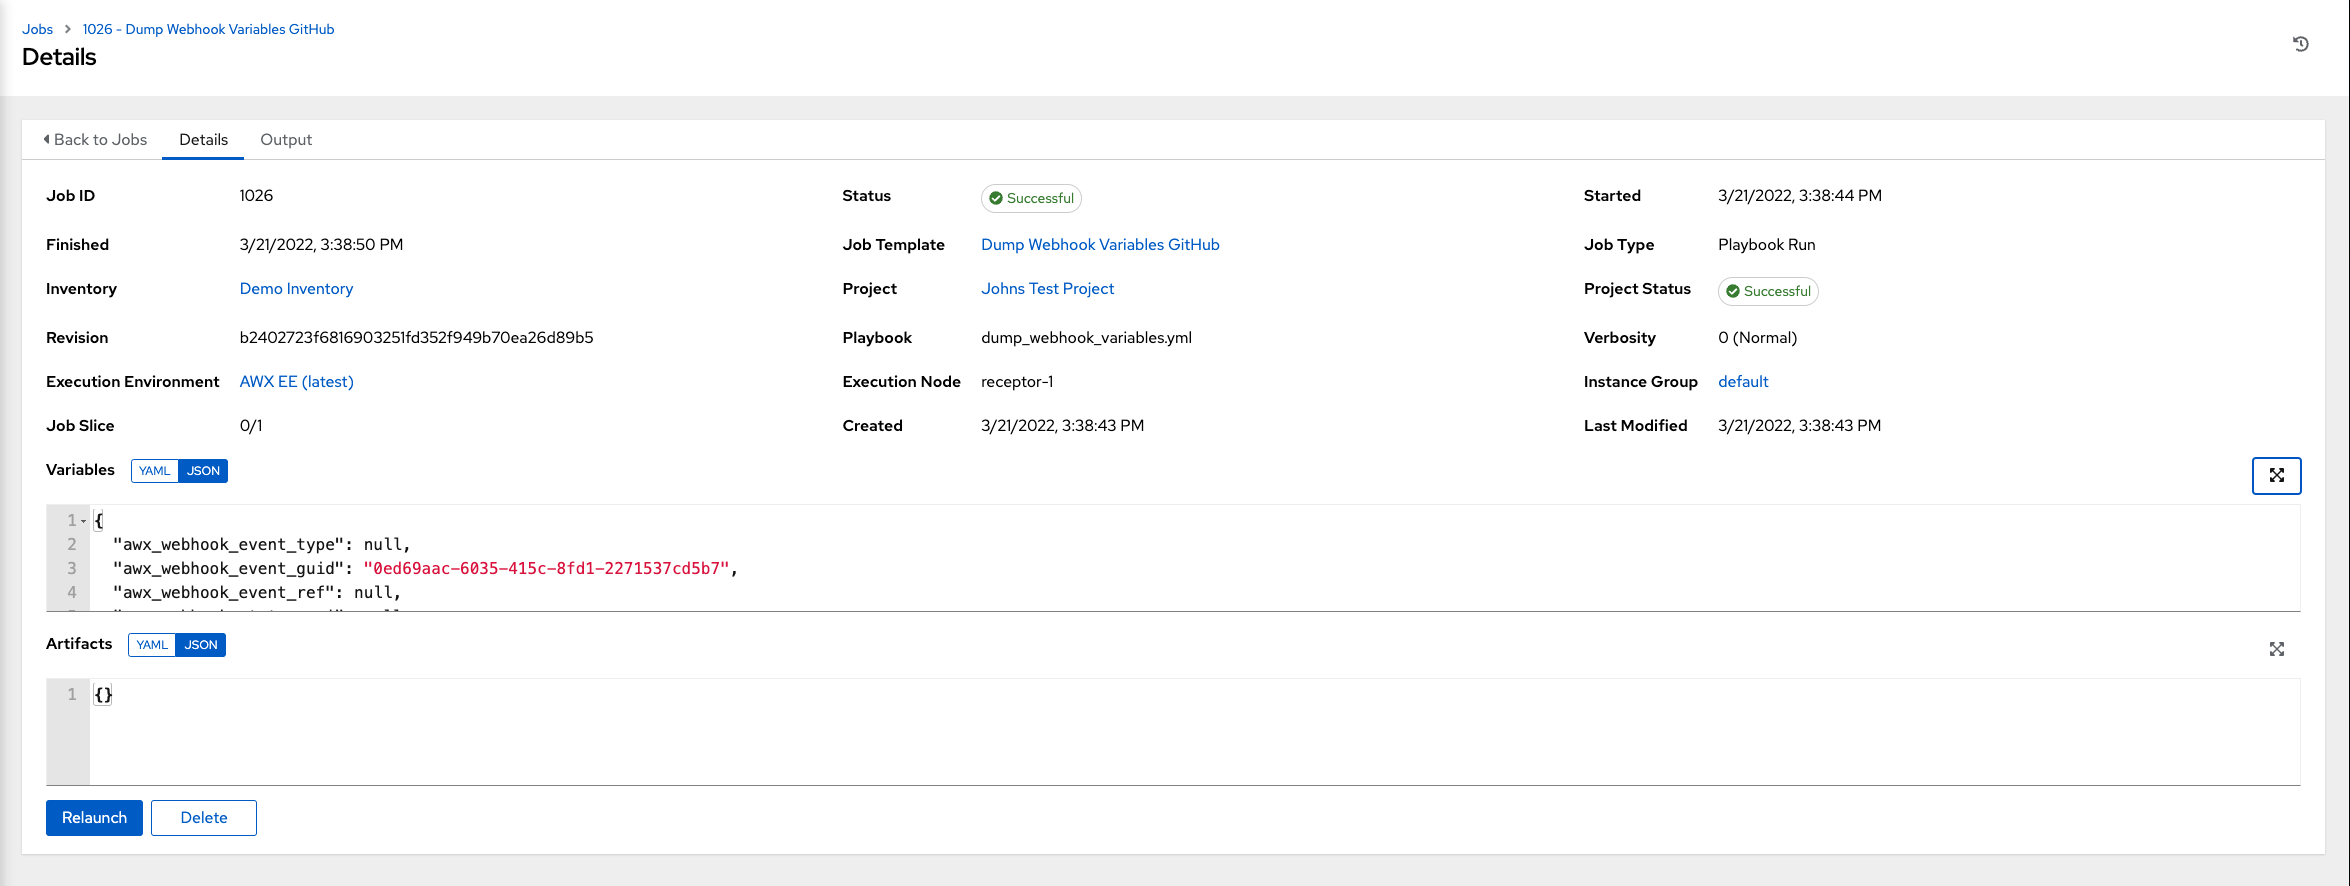This screenshot has width=2350, height=886.
Task: Click the green Successful status badge
Action: (x=1031, y=198)
